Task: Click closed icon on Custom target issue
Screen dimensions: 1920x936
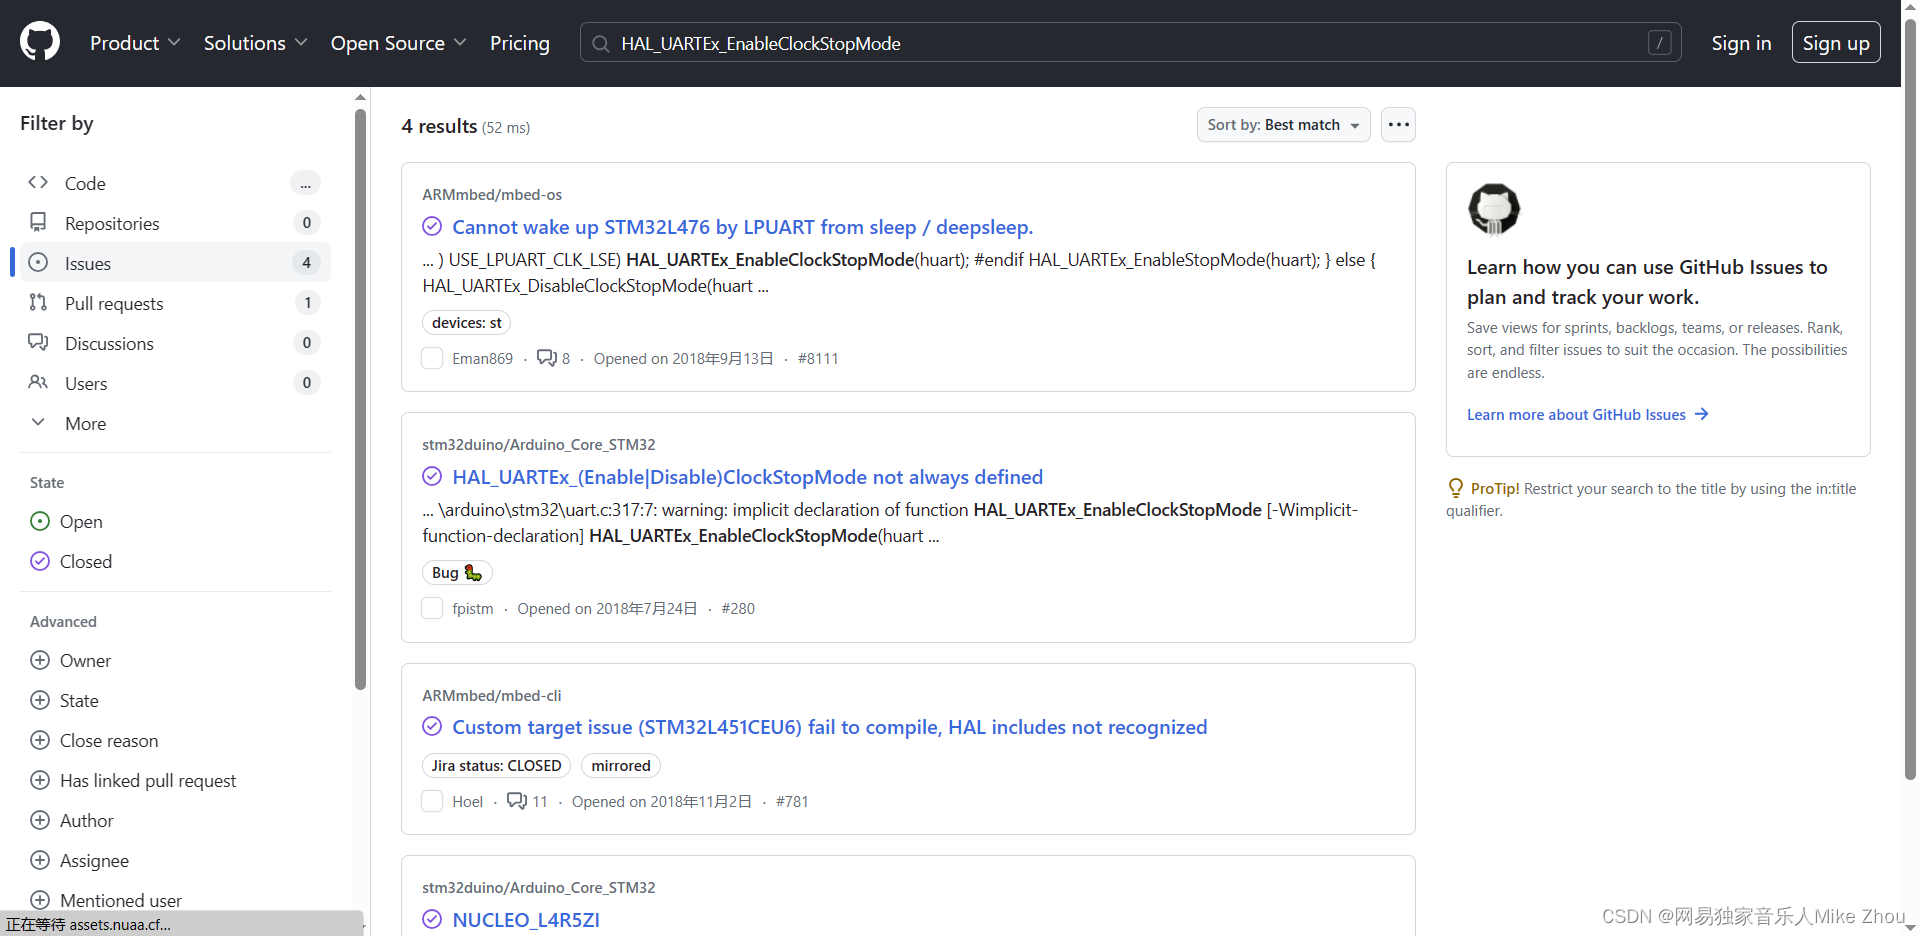Action: [432, 726]
